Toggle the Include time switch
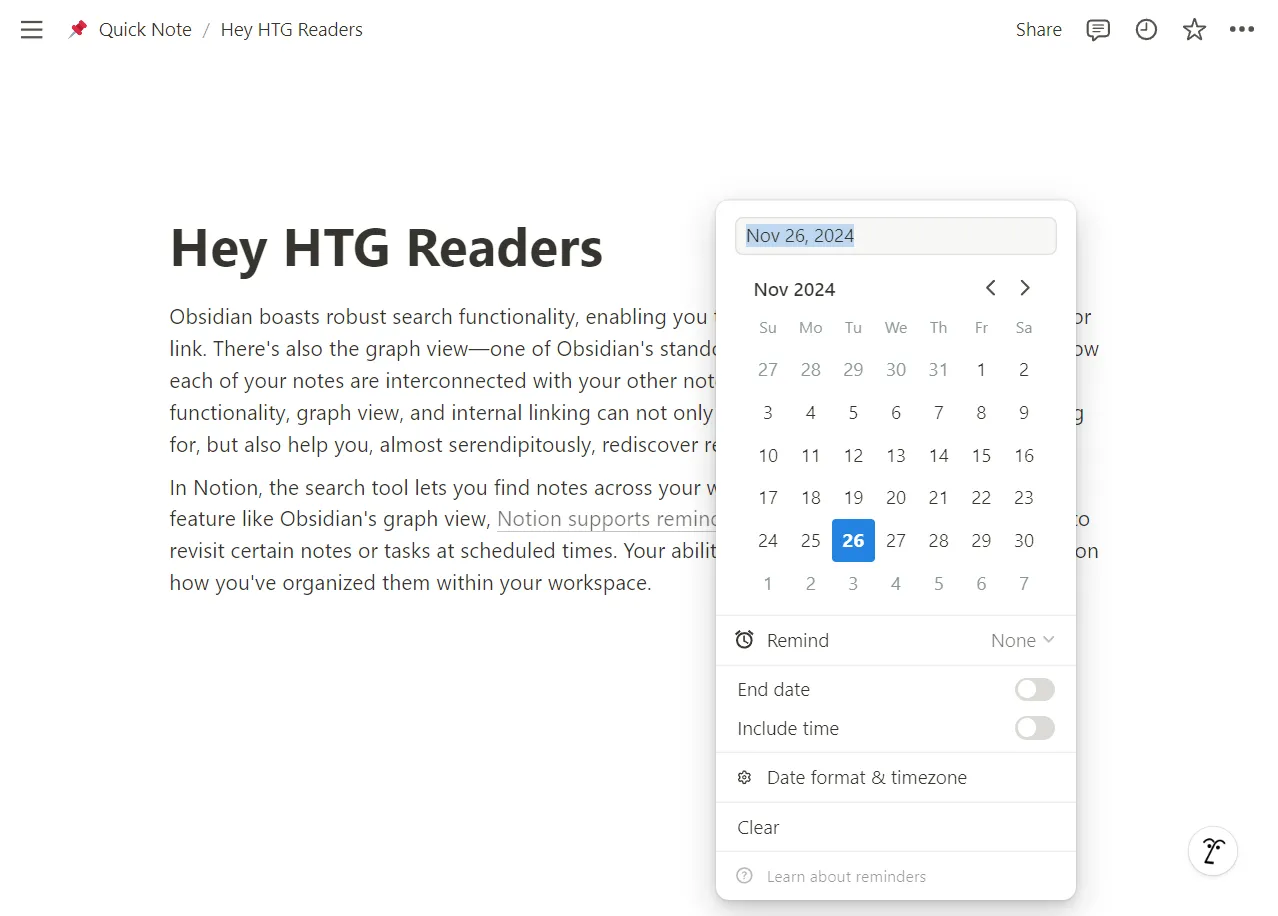This screenshot has height=916, width=1278. (x=1035, y=728)
